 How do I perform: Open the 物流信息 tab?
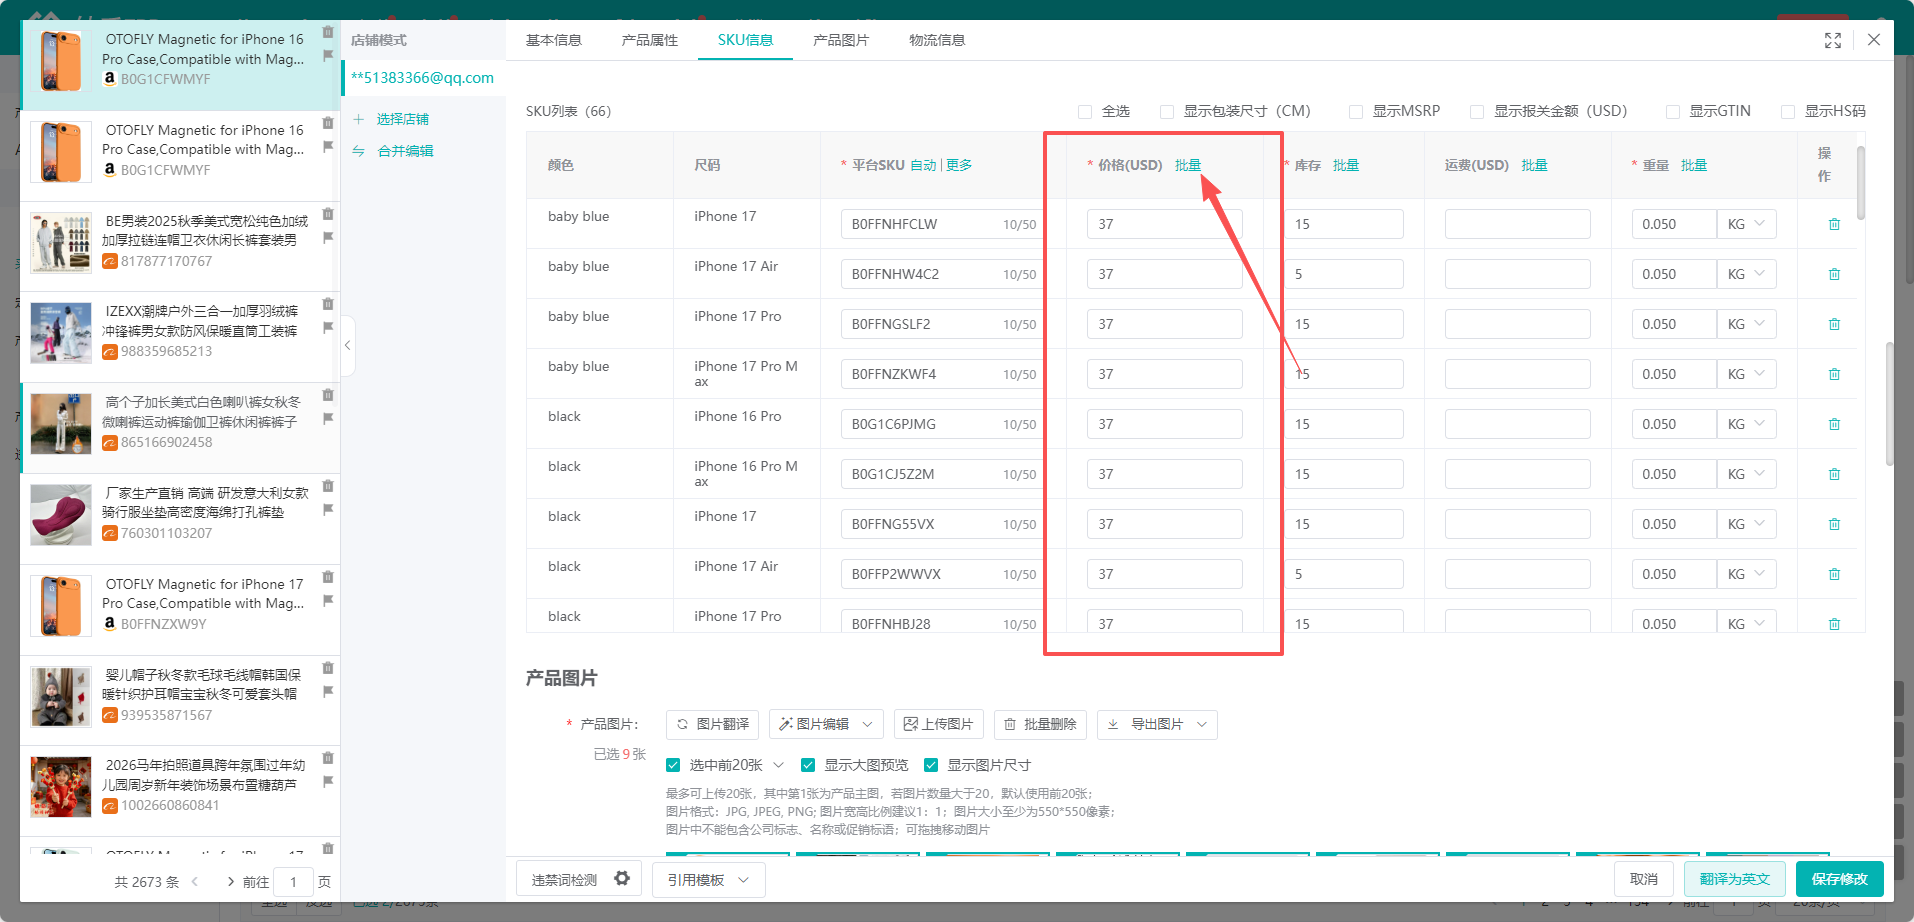937,40
